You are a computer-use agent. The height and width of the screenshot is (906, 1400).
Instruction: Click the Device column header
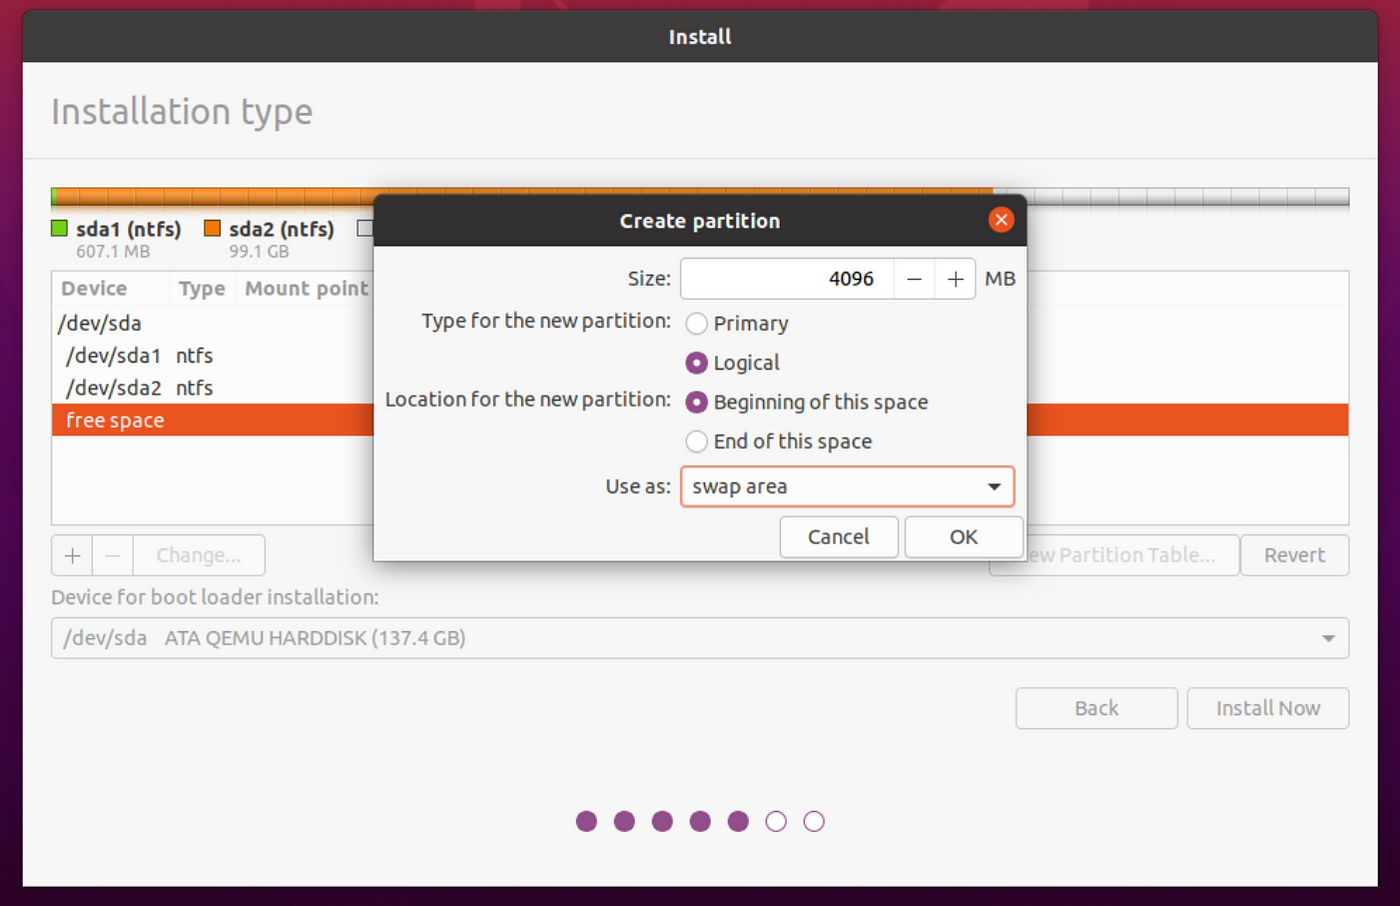tap(94, 289)
